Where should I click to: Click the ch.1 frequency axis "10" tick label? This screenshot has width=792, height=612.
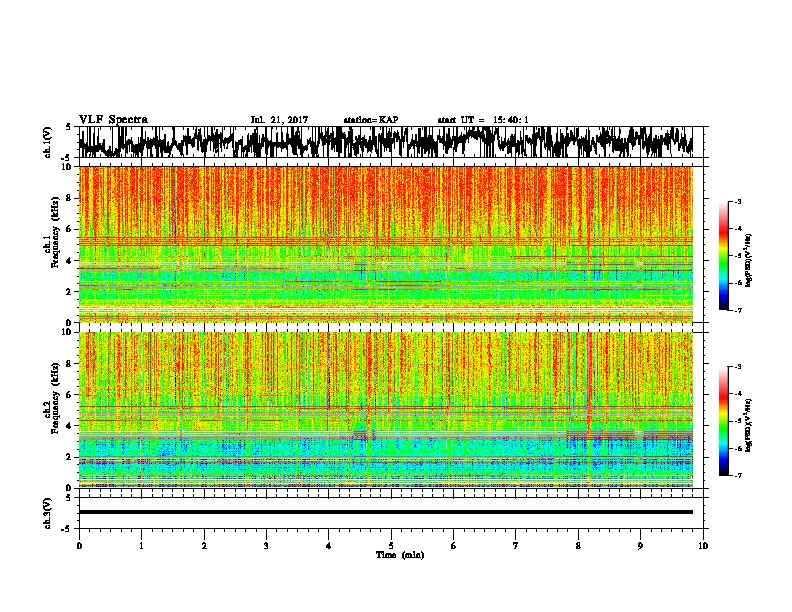click(x=66, y=167)
